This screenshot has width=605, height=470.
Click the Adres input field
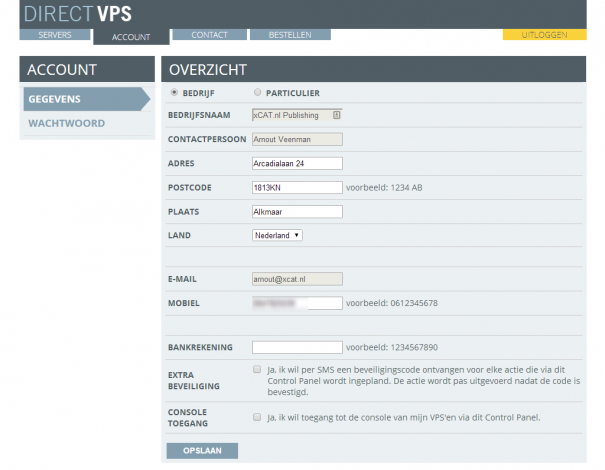tap(297, 164)
